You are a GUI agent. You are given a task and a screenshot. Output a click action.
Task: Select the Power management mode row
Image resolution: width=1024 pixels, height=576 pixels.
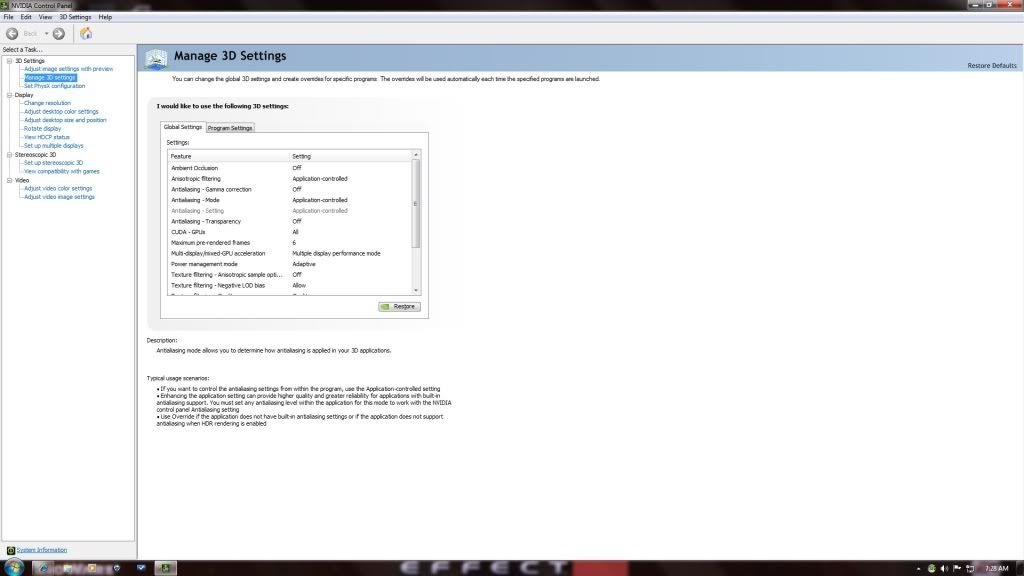[x=289, y=264]
